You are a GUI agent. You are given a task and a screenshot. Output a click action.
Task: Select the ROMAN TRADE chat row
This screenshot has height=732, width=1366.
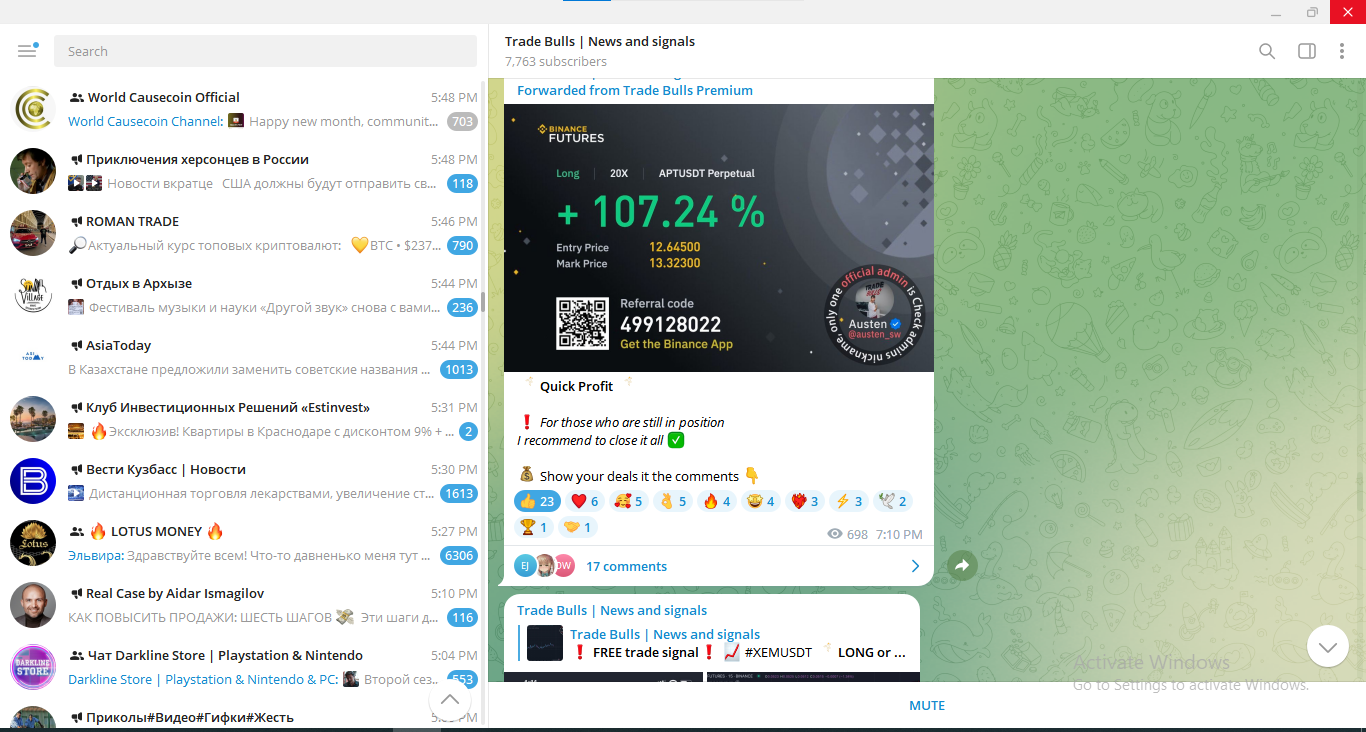(244, 233)
